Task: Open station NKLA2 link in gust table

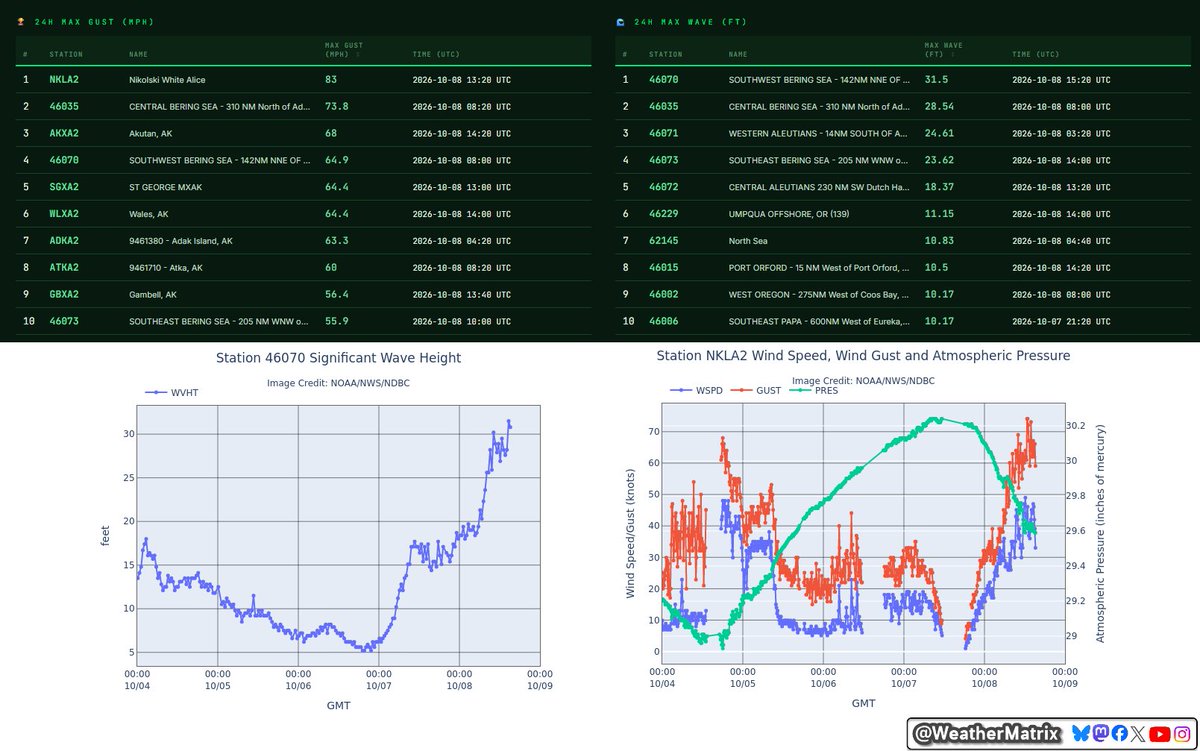Action: pos(64,79)
